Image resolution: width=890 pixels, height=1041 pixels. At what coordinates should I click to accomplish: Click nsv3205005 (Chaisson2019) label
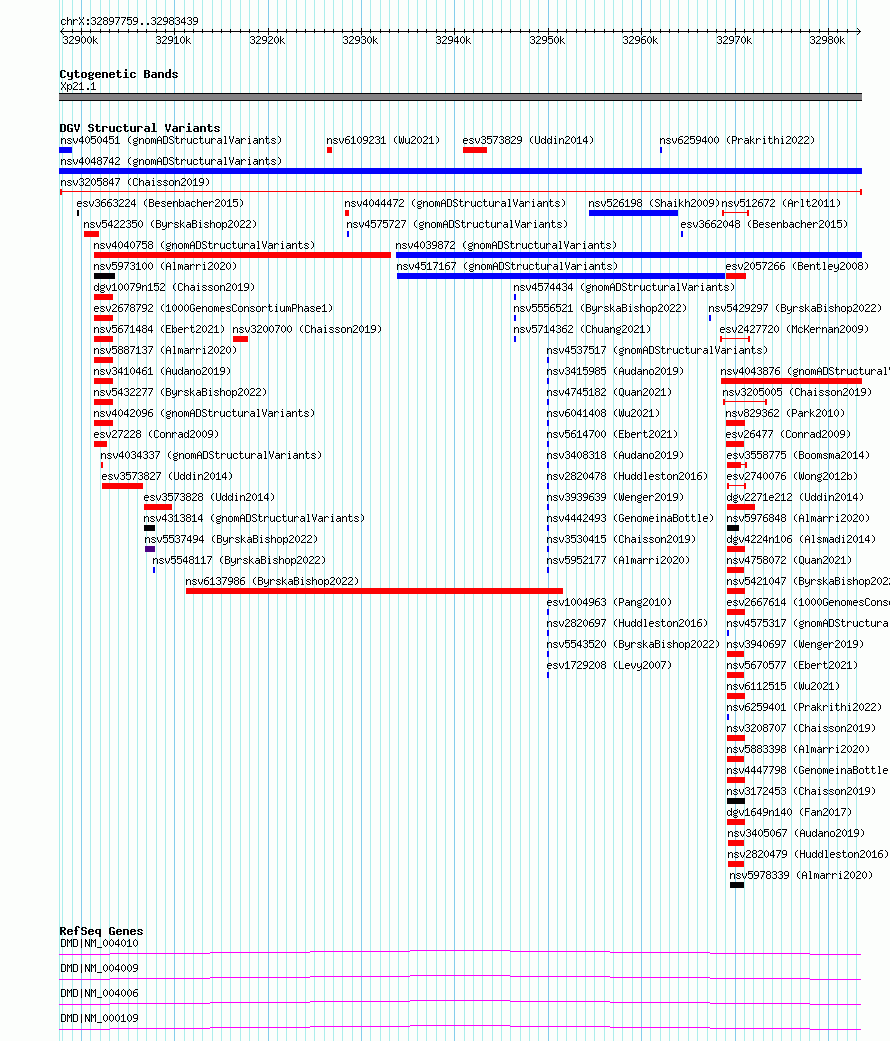(x=797, y=392)
